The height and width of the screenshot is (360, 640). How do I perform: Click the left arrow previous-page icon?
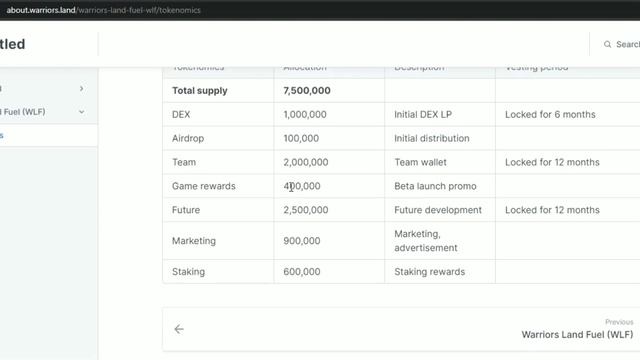pyautogui.click(x=179, y=329)
